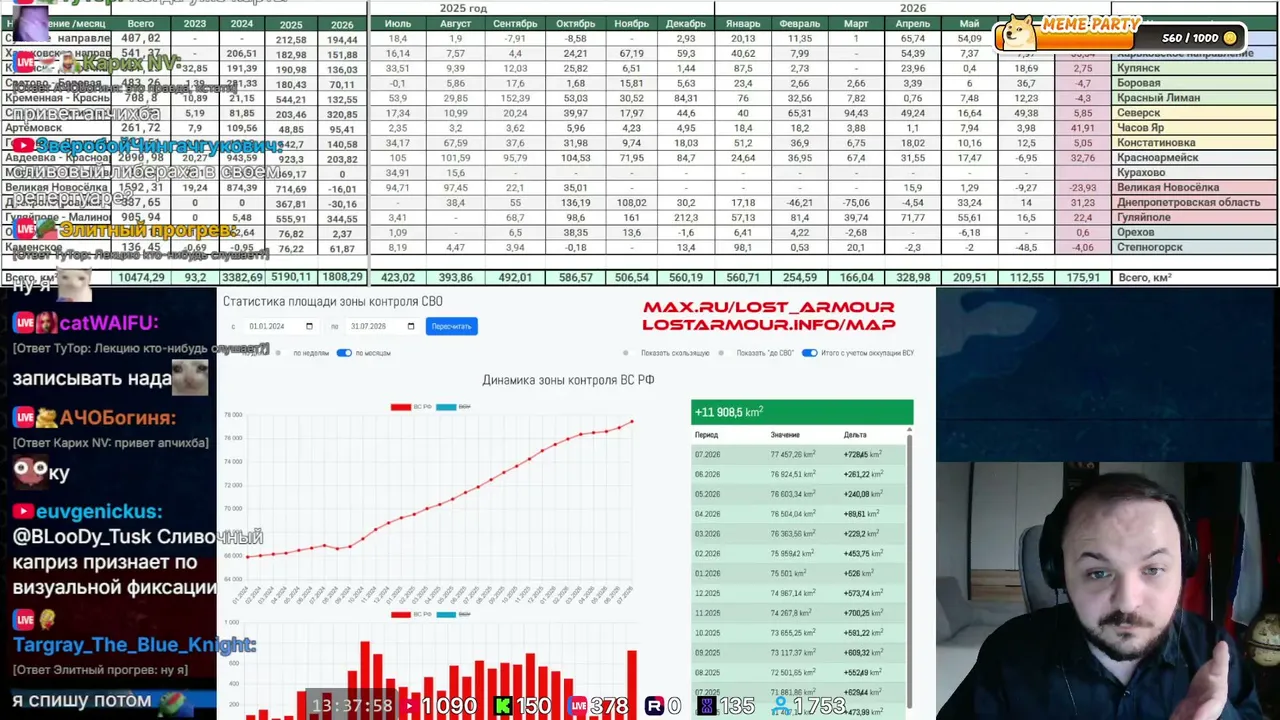Click the green +11 908,5 km² total banner

[x=802, y=412]
